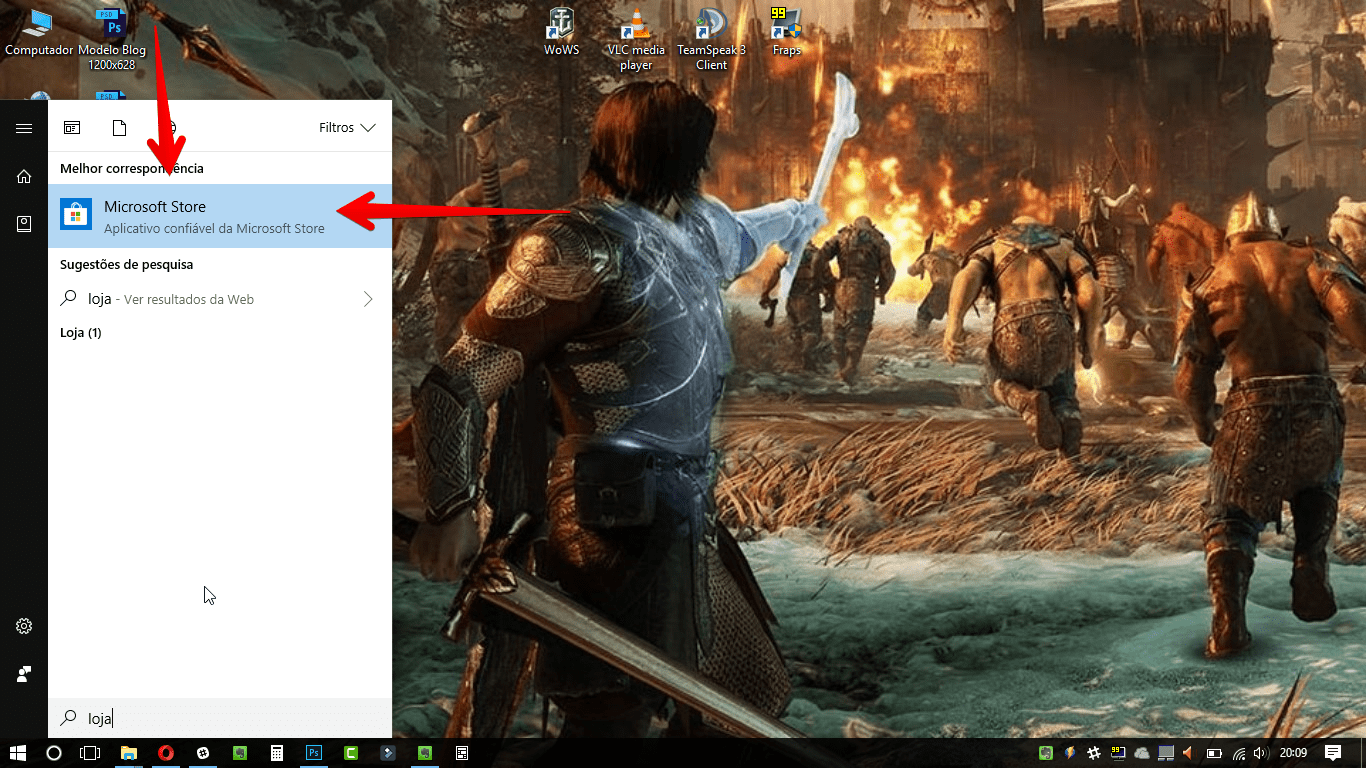1366x768 pixels.
Task: Select the Modelo Blog 1200x628 desktop file
Action: [111, 40]
